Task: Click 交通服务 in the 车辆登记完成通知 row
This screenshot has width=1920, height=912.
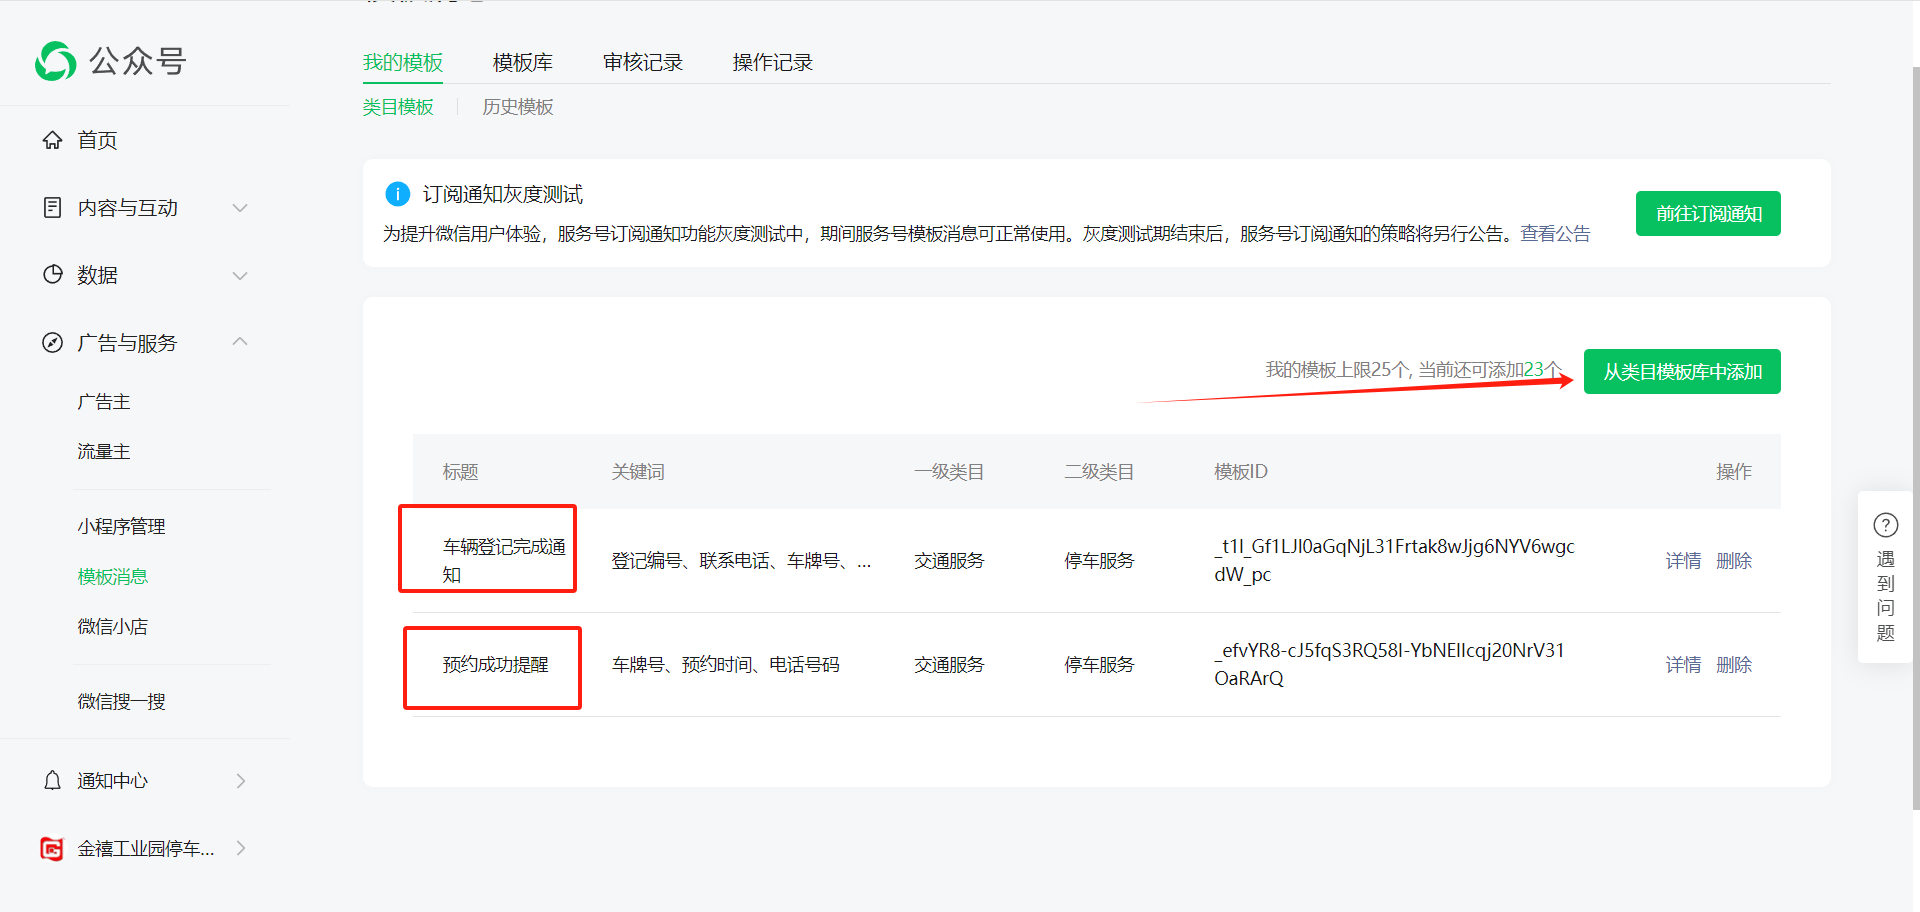Action: coord(949,561)
